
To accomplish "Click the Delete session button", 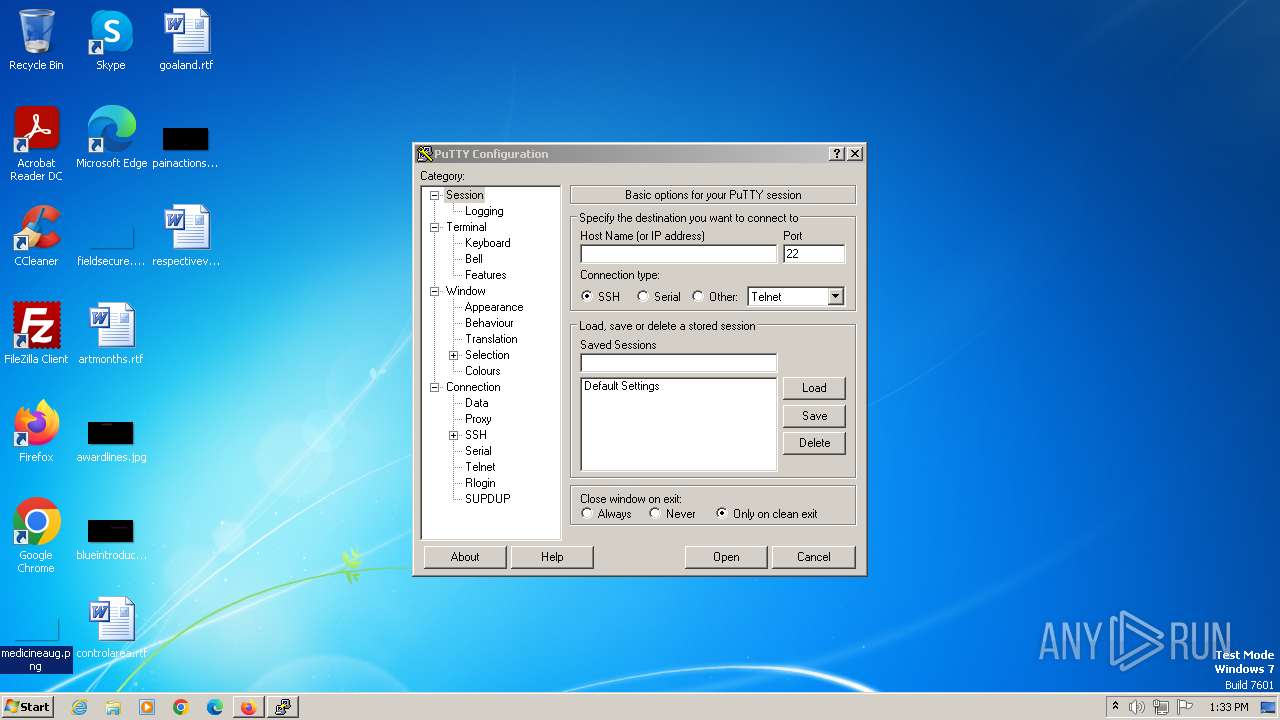I will pos(814,443).
